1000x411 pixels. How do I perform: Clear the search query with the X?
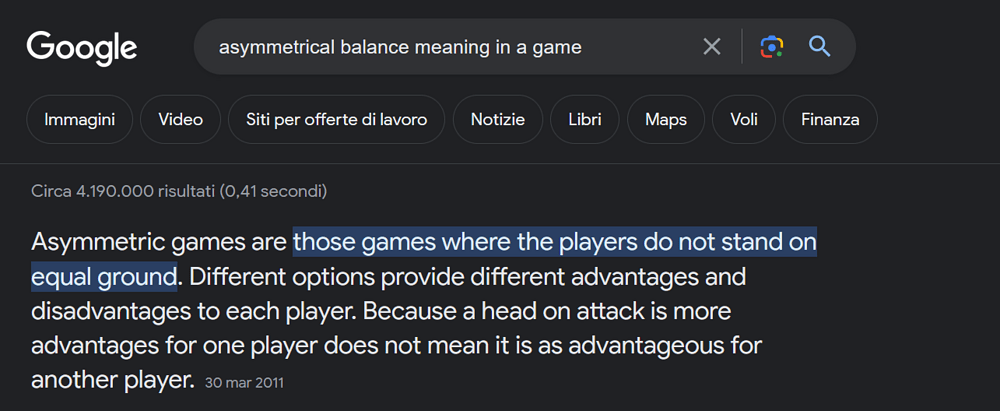712,47
